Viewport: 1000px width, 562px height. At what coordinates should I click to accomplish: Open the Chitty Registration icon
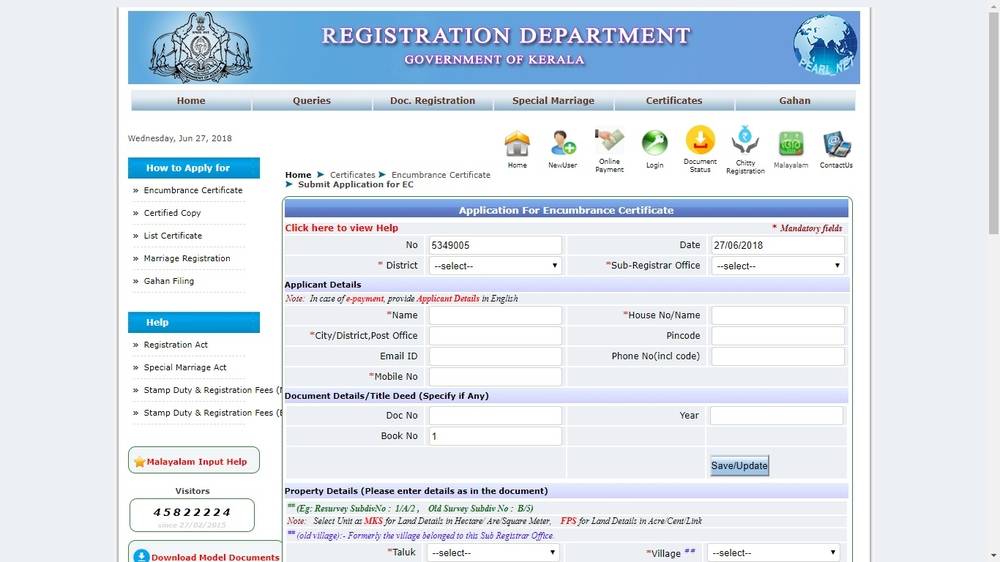pos(745,141)
